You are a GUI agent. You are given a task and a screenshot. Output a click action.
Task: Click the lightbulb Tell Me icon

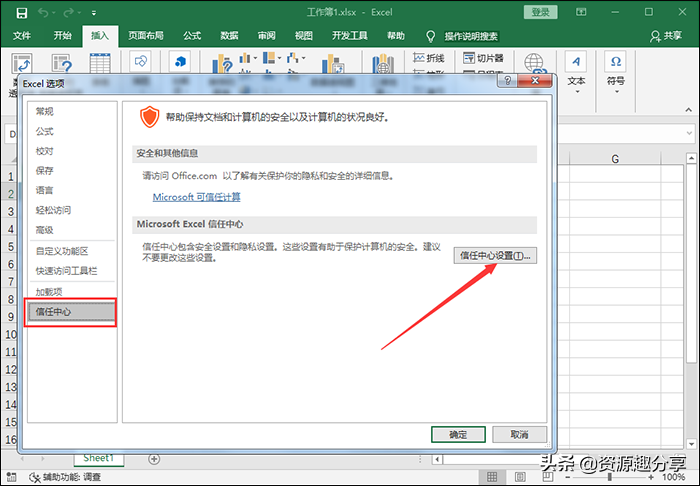[430, 36]
